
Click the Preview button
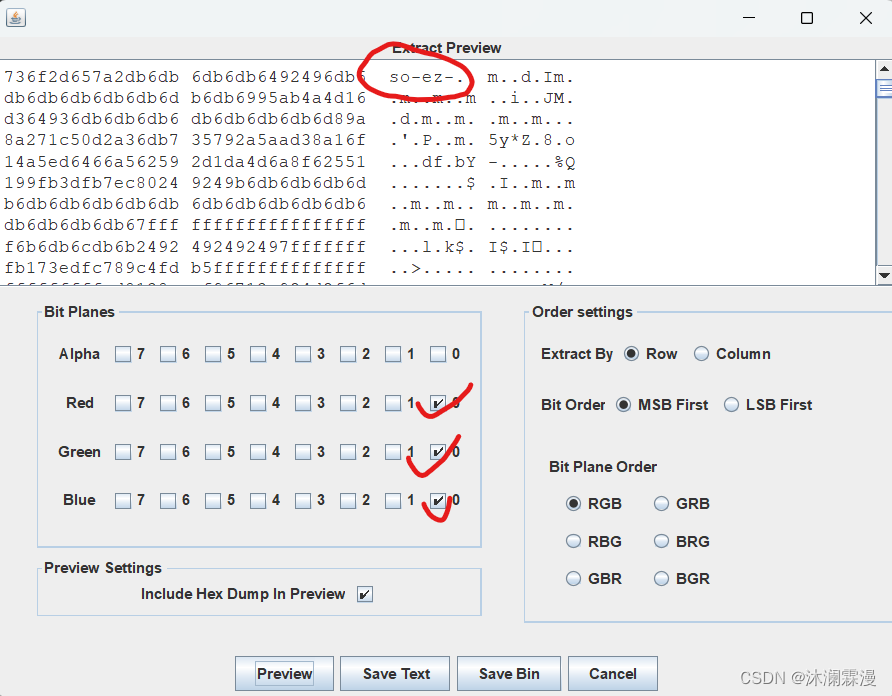[x=284, y=674]
